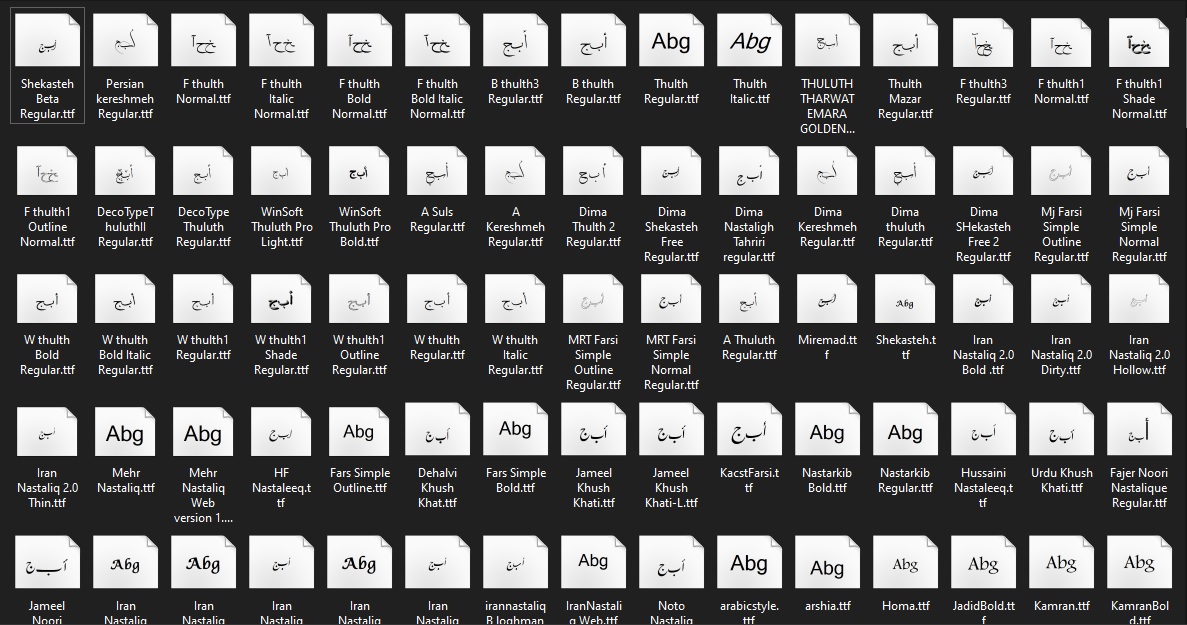Select Thulth Mazar Regular.ttf file

tap(905, 42)
